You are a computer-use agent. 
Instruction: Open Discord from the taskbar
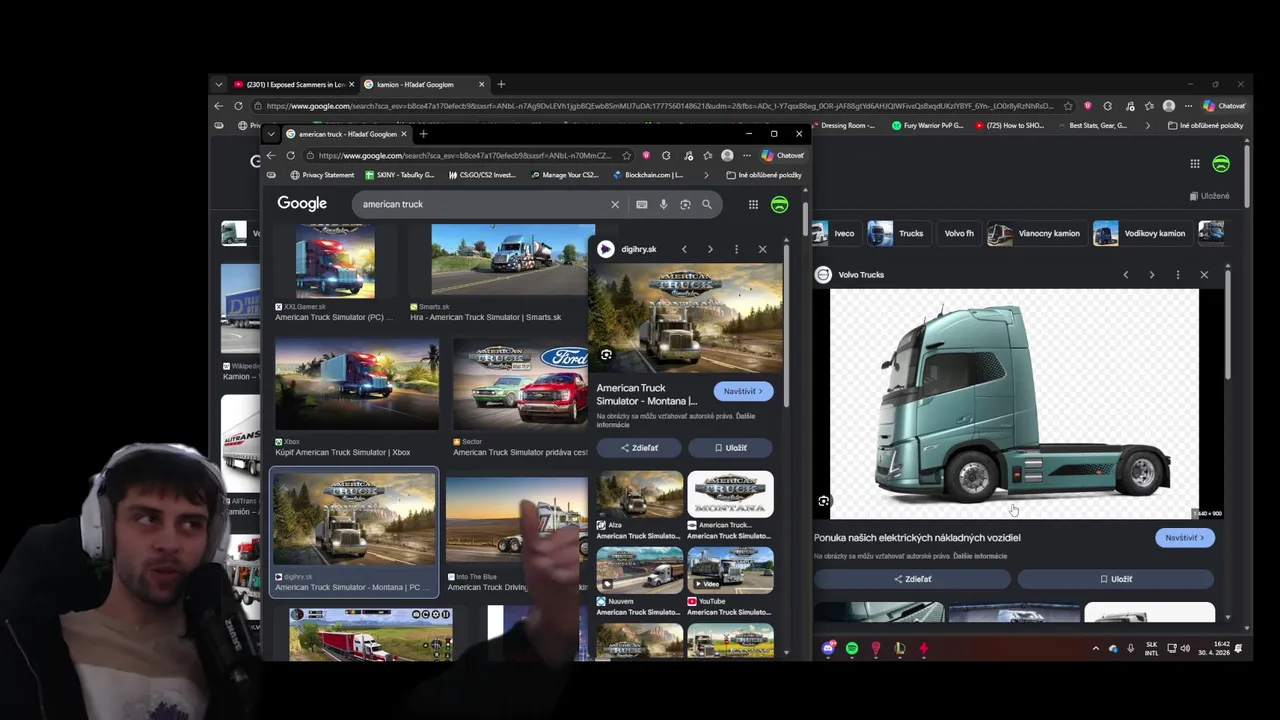point(828,648)
